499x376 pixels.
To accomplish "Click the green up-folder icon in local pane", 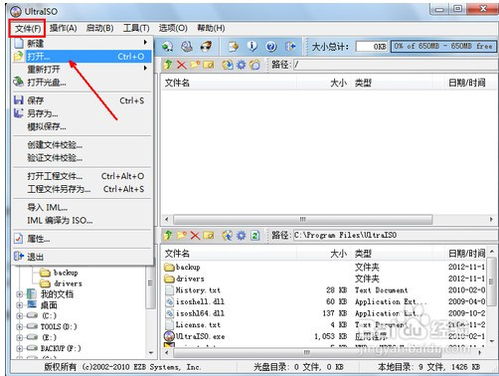I will coord(168,235).
